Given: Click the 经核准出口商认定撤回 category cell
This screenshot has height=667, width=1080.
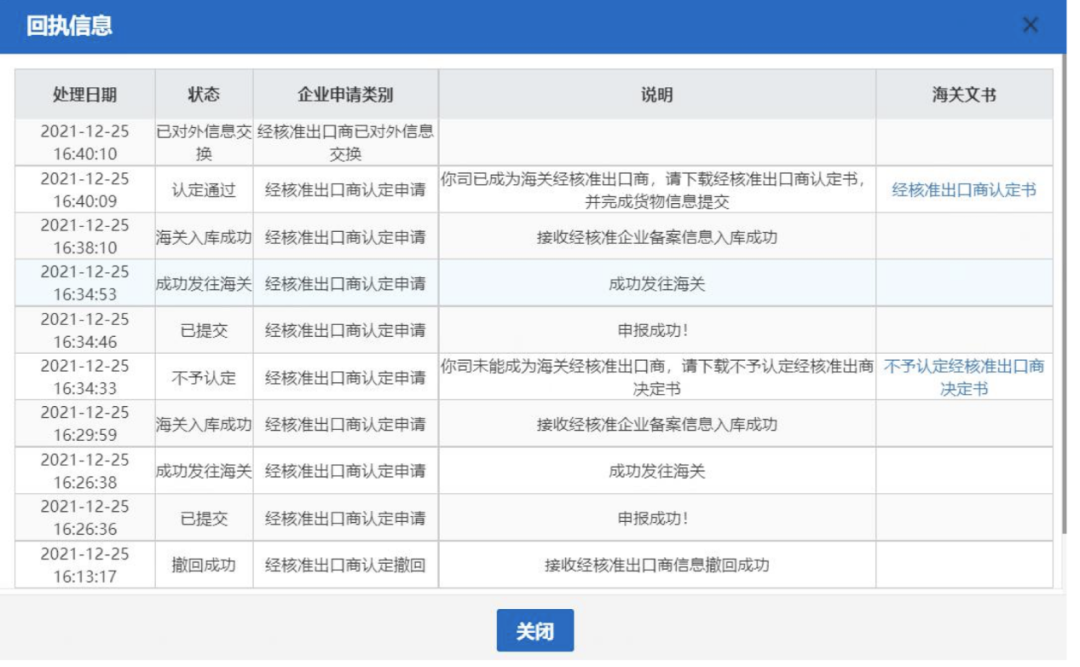Looking at the screenshot, I should pos(345,565).
